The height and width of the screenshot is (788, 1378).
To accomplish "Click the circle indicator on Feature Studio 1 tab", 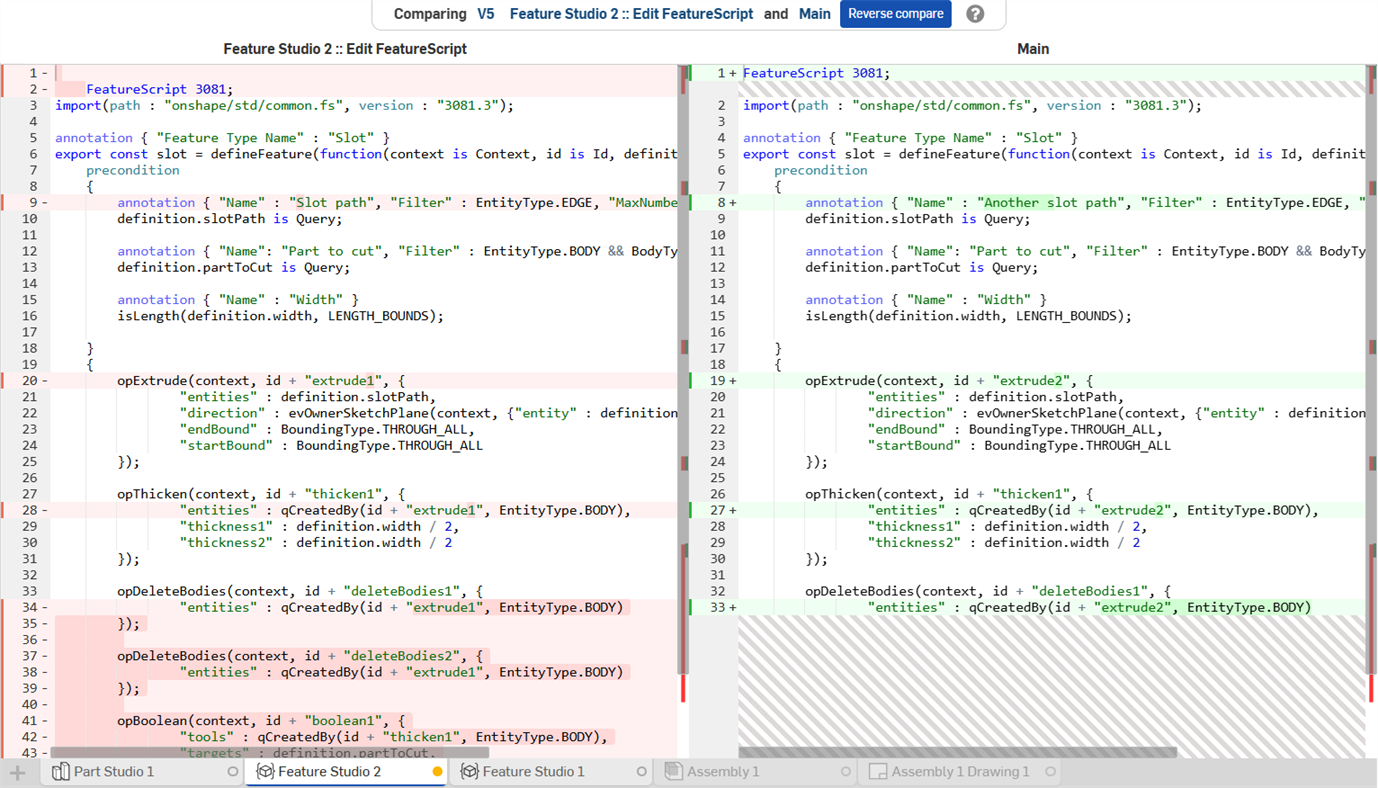I will [642, 772].
